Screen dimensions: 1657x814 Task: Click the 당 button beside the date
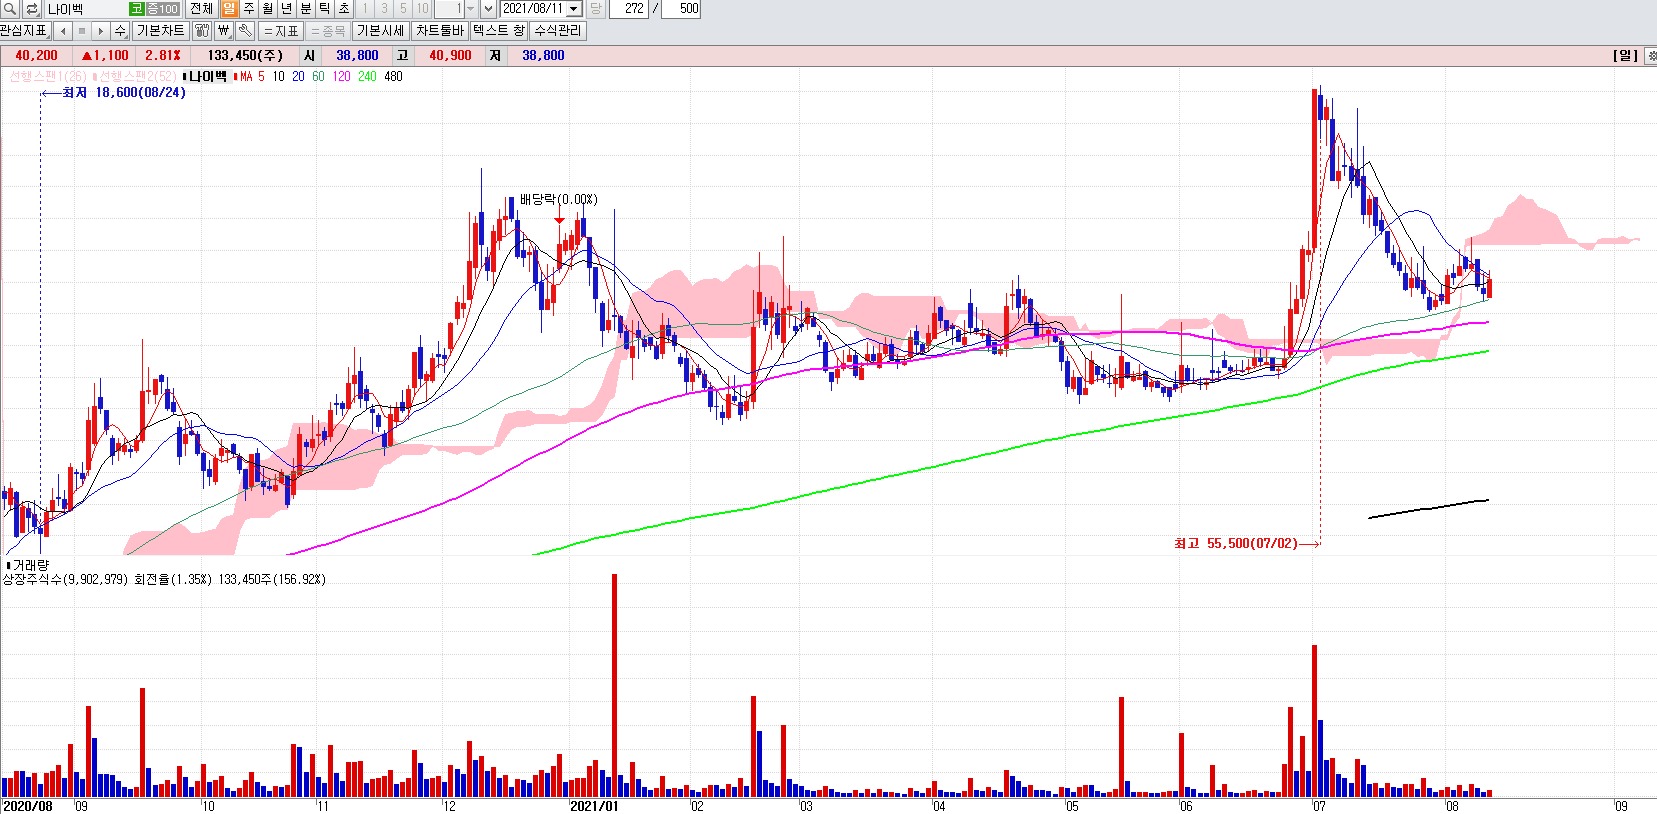pos(595,8)
